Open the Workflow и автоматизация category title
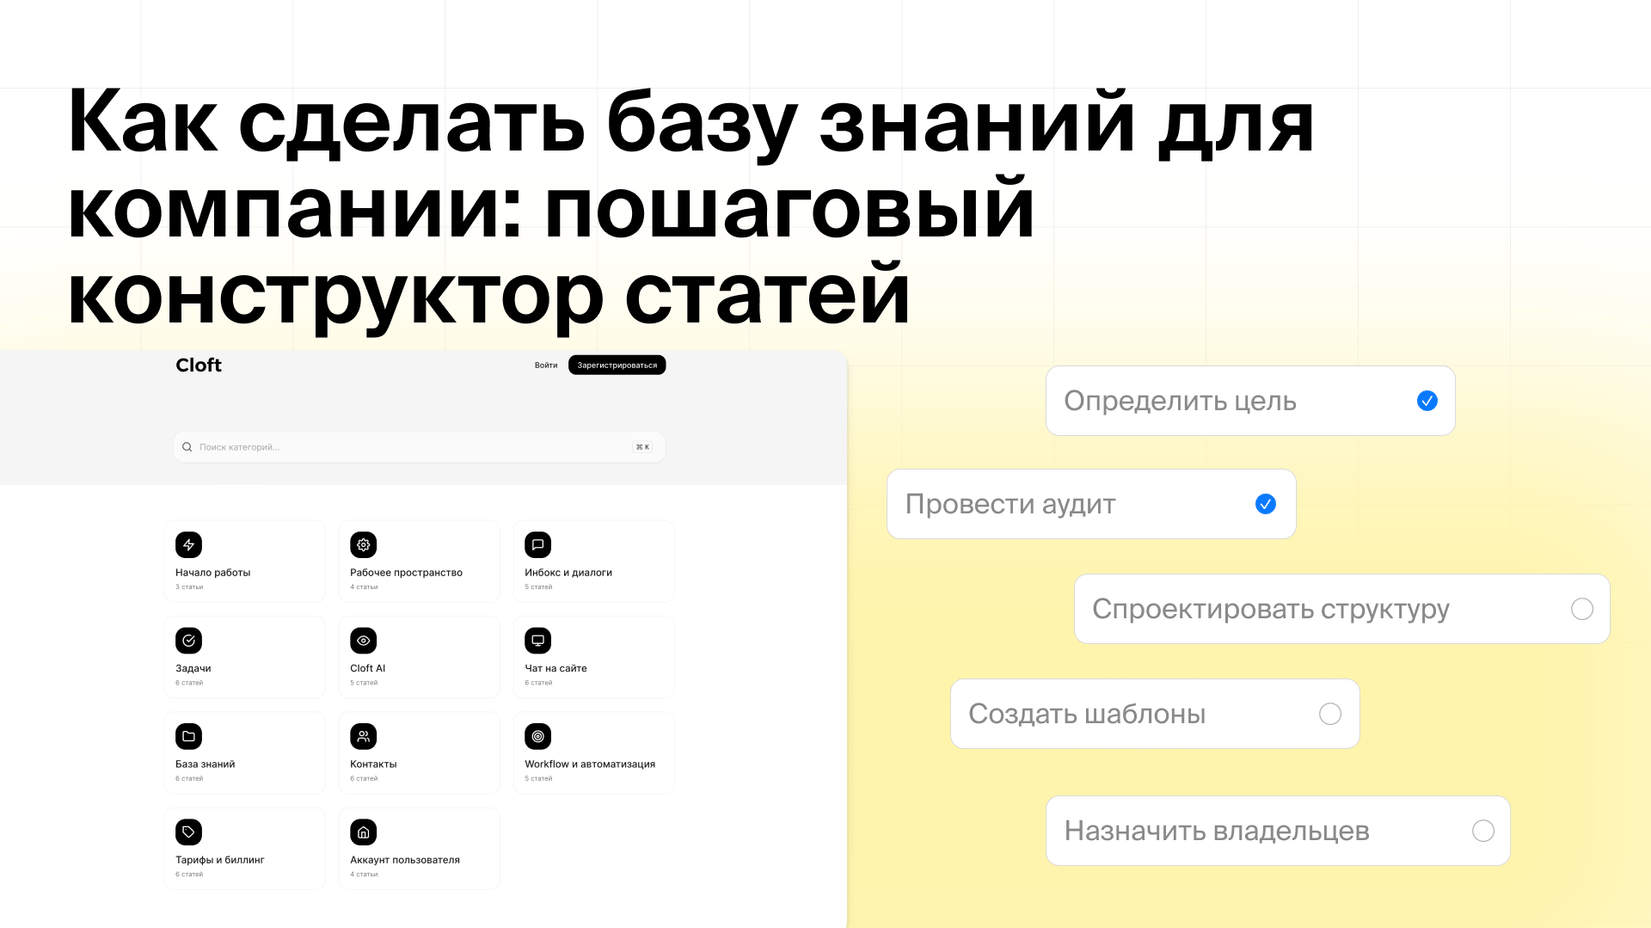 [590, 764]
